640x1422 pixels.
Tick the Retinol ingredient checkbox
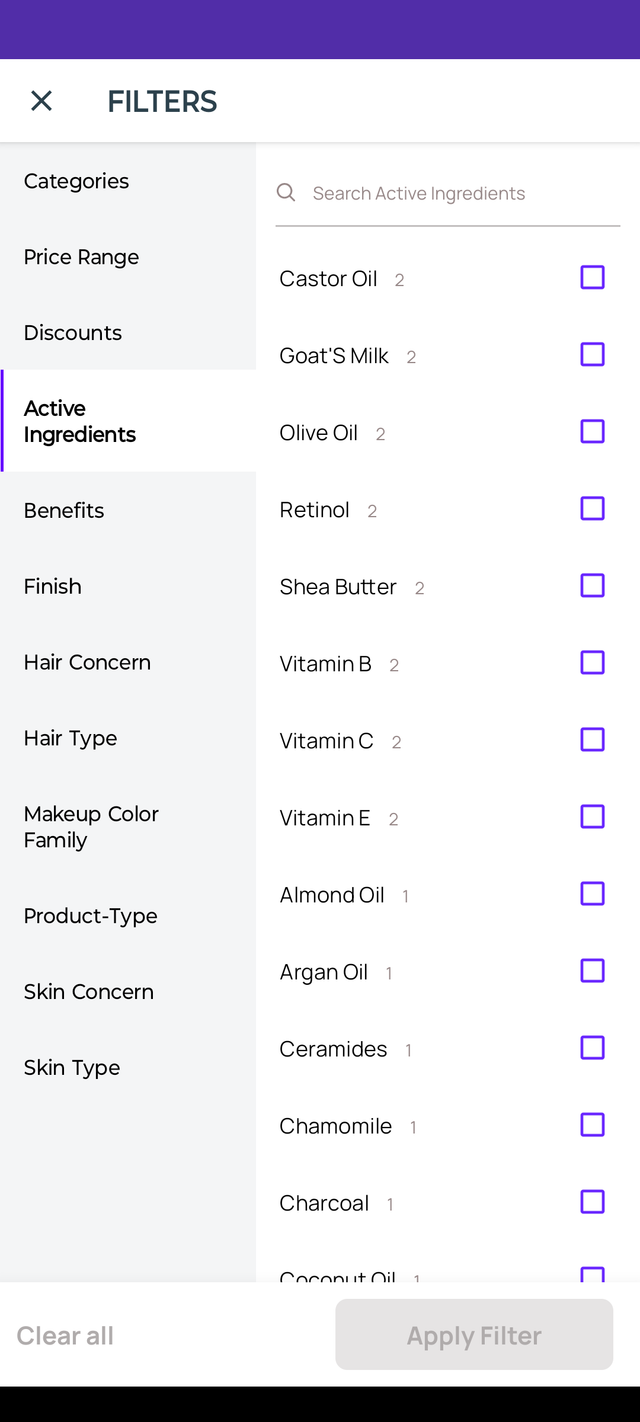pos(593,508)
